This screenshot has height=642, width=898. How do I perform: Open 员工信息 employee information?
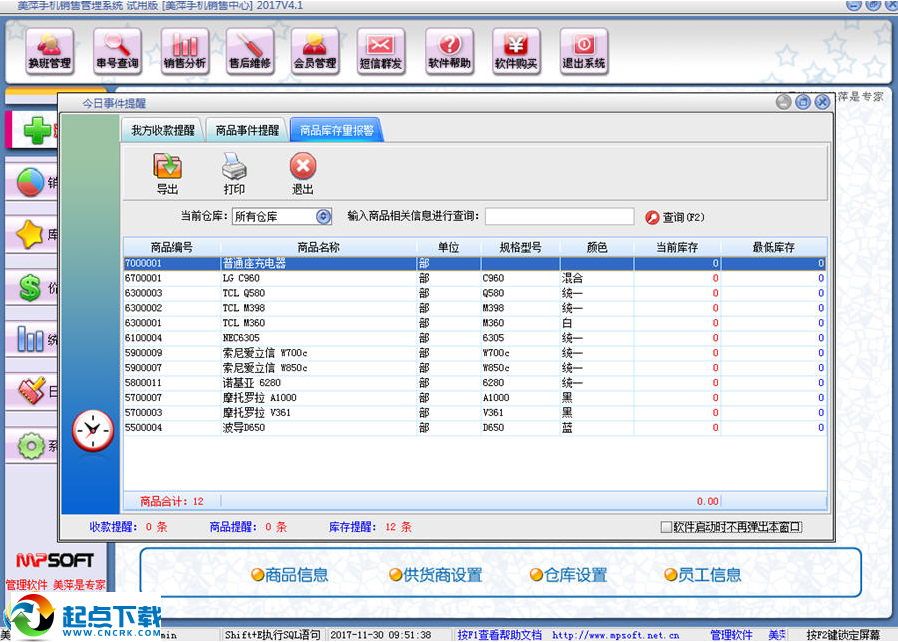point(703,574)
